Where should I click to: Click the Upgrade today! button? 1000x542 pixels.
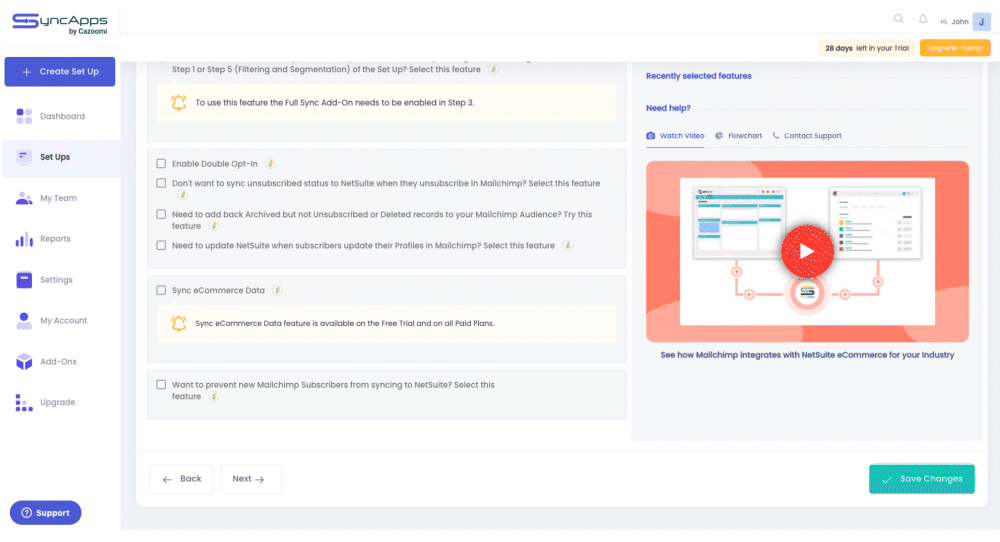click(955, 48)
